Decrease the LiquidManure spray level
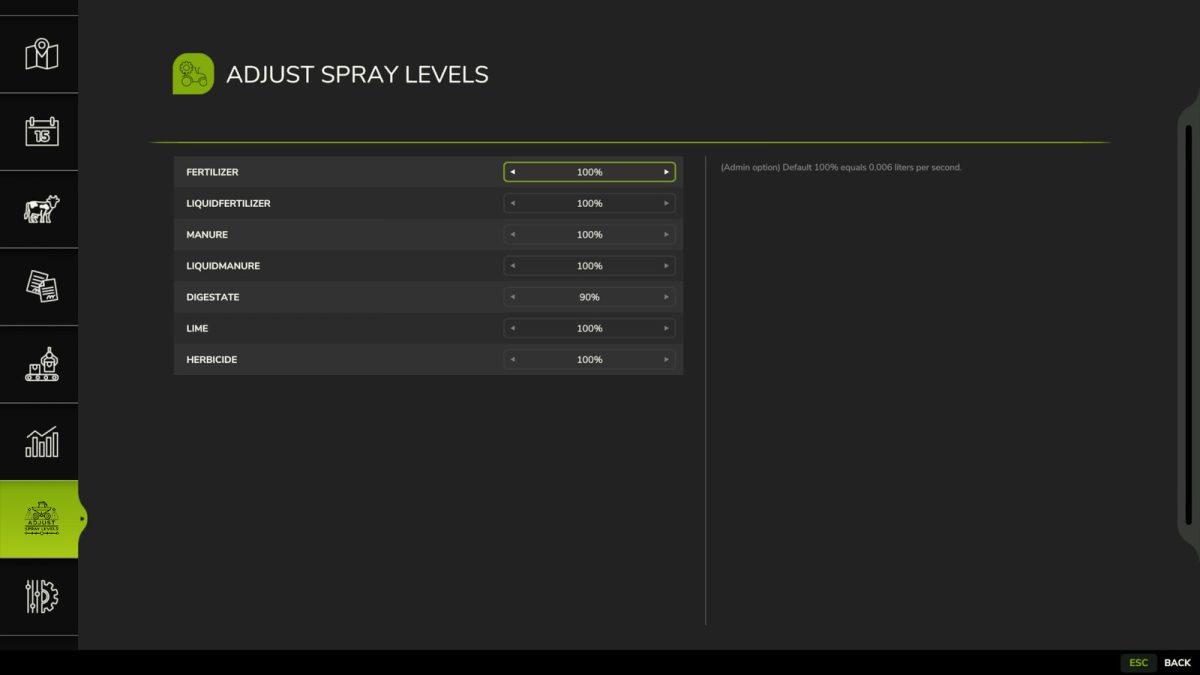Screen dimensions: 1200x675 [x=513, y=265]
